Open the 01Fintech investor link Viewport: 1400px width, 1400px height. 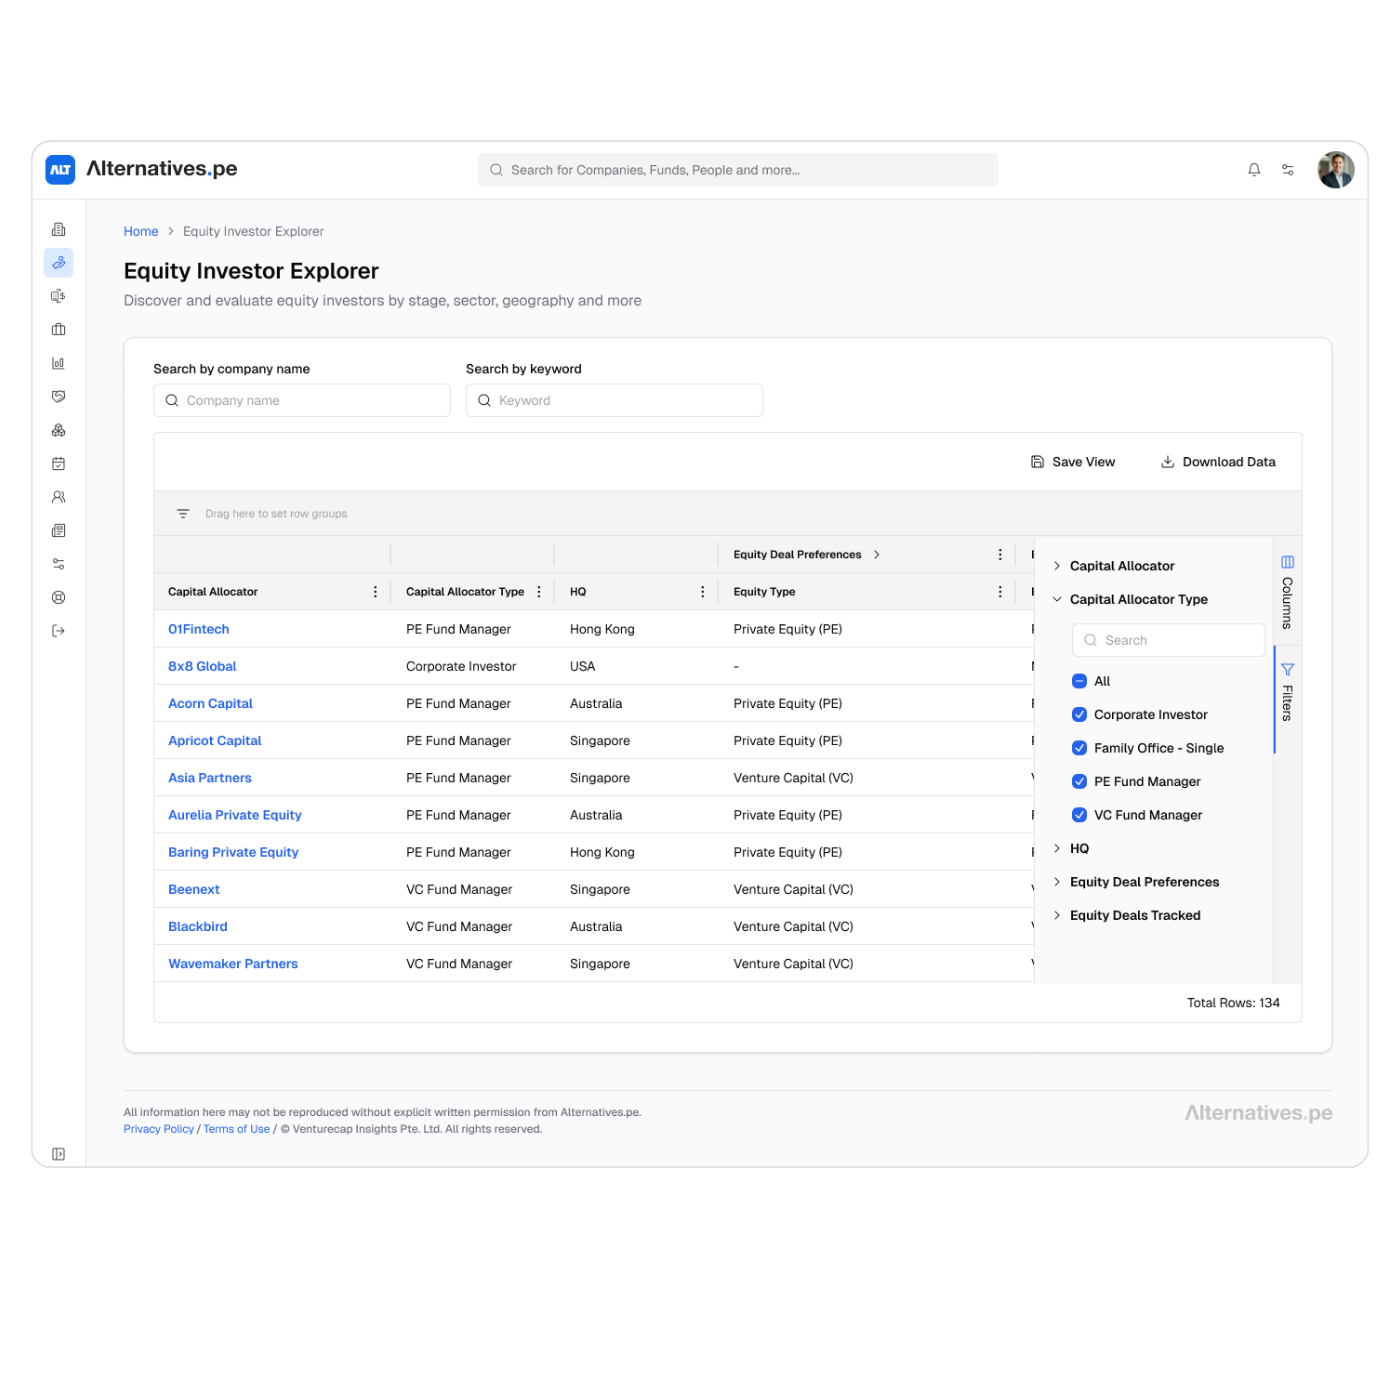[x=199, y=630]
